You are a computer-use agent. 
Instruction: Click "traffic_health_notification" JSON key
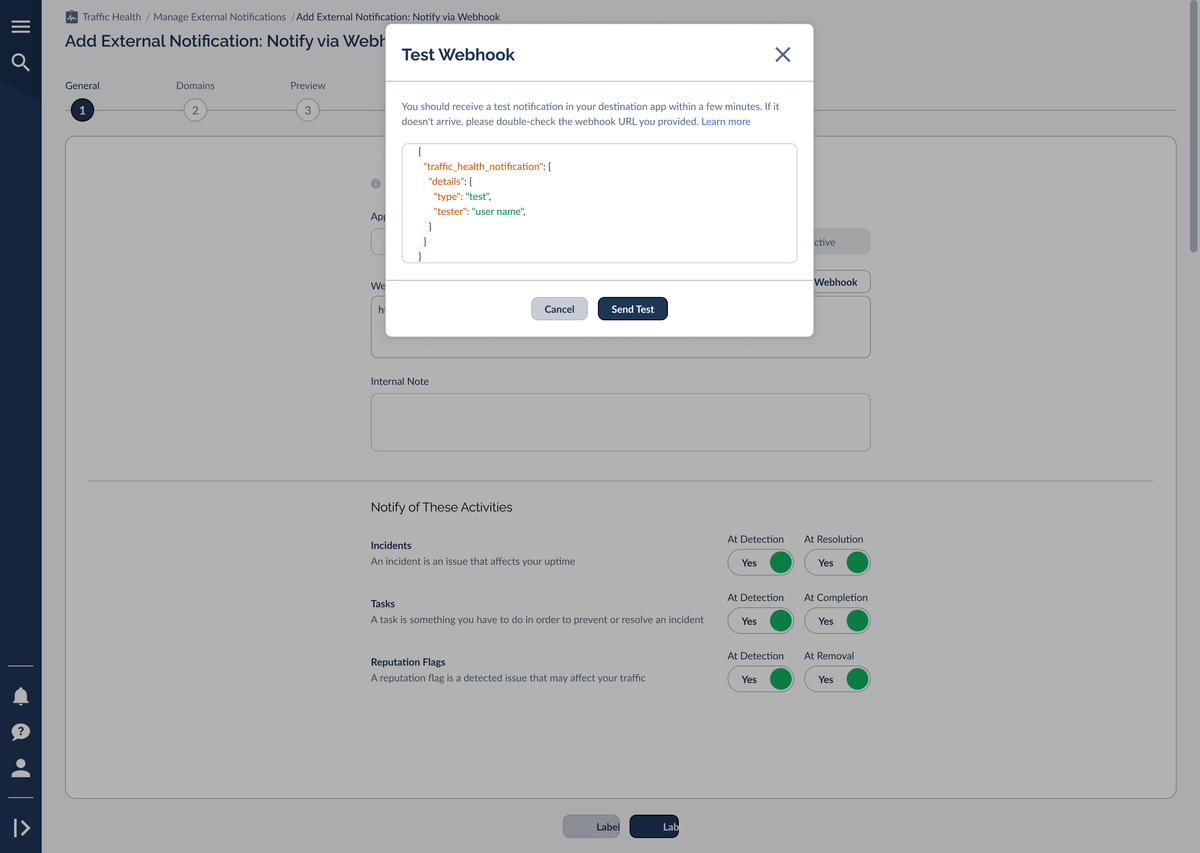point(484,166)
